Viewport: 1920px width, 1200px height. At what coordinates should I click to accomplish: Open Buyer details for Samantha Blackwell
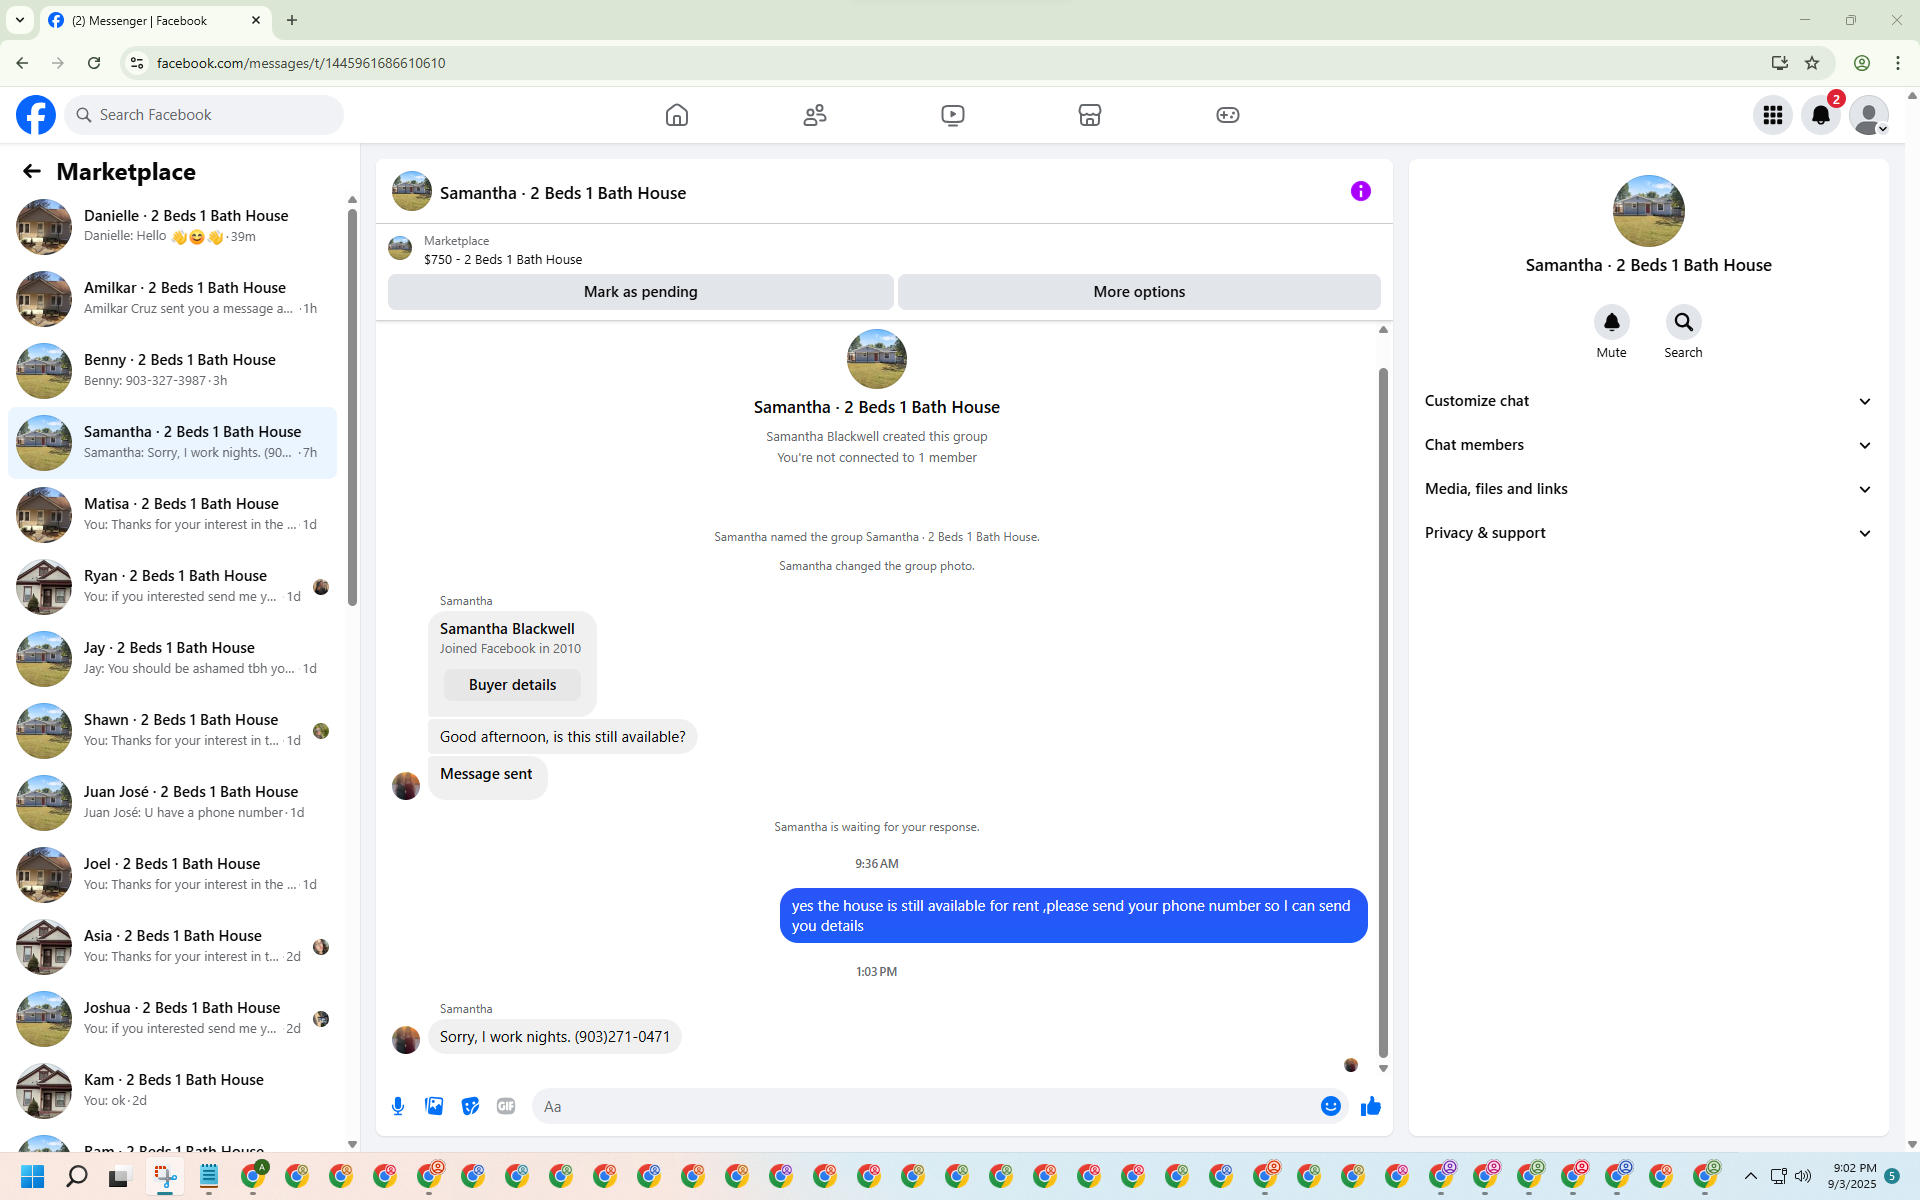click(x=512, y=685)
